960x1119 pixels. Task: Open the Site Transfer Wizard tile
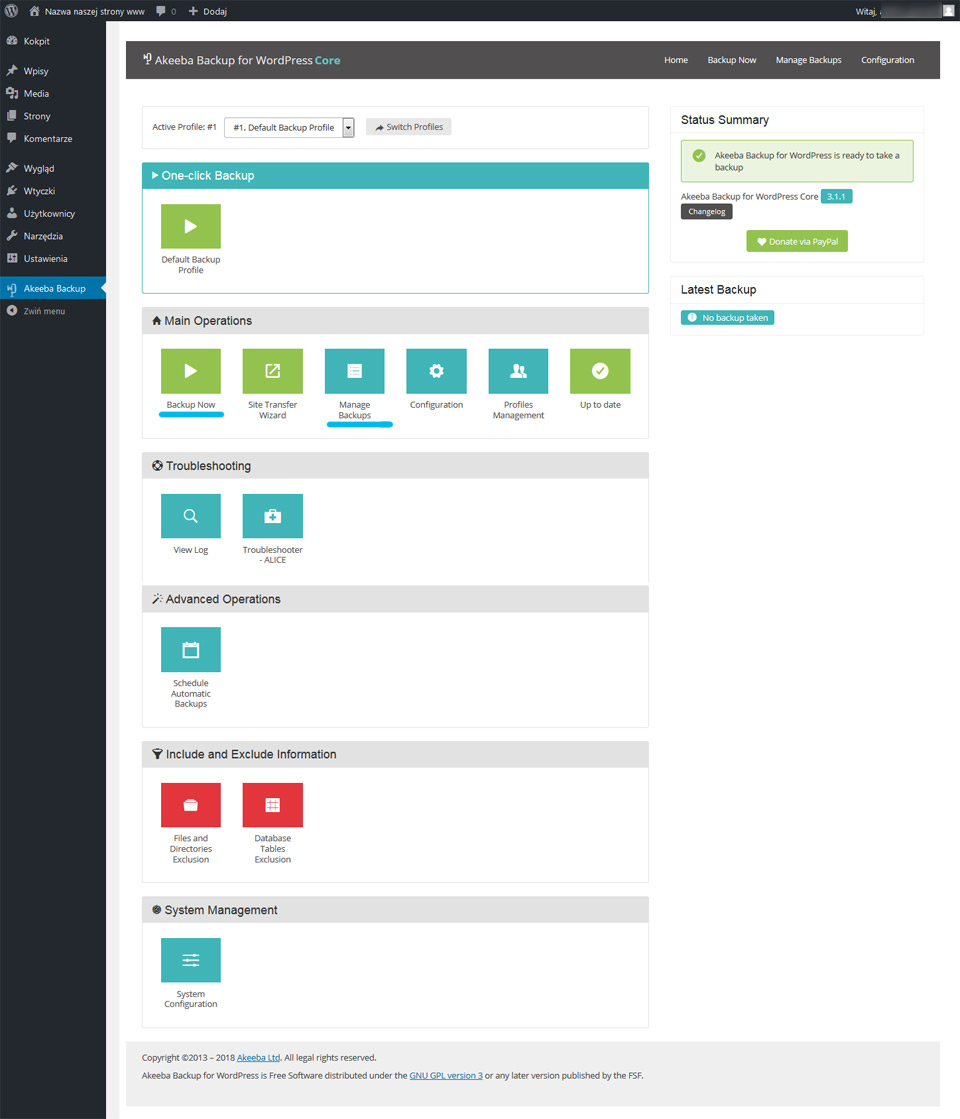(x=273, y=371)
